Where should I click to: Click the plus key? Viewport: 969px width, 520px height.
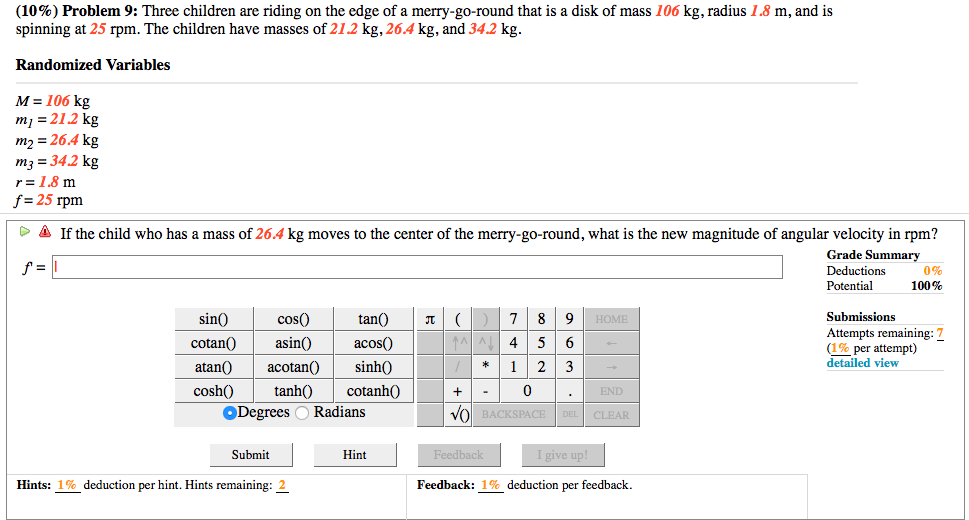(x=459, y=391)
